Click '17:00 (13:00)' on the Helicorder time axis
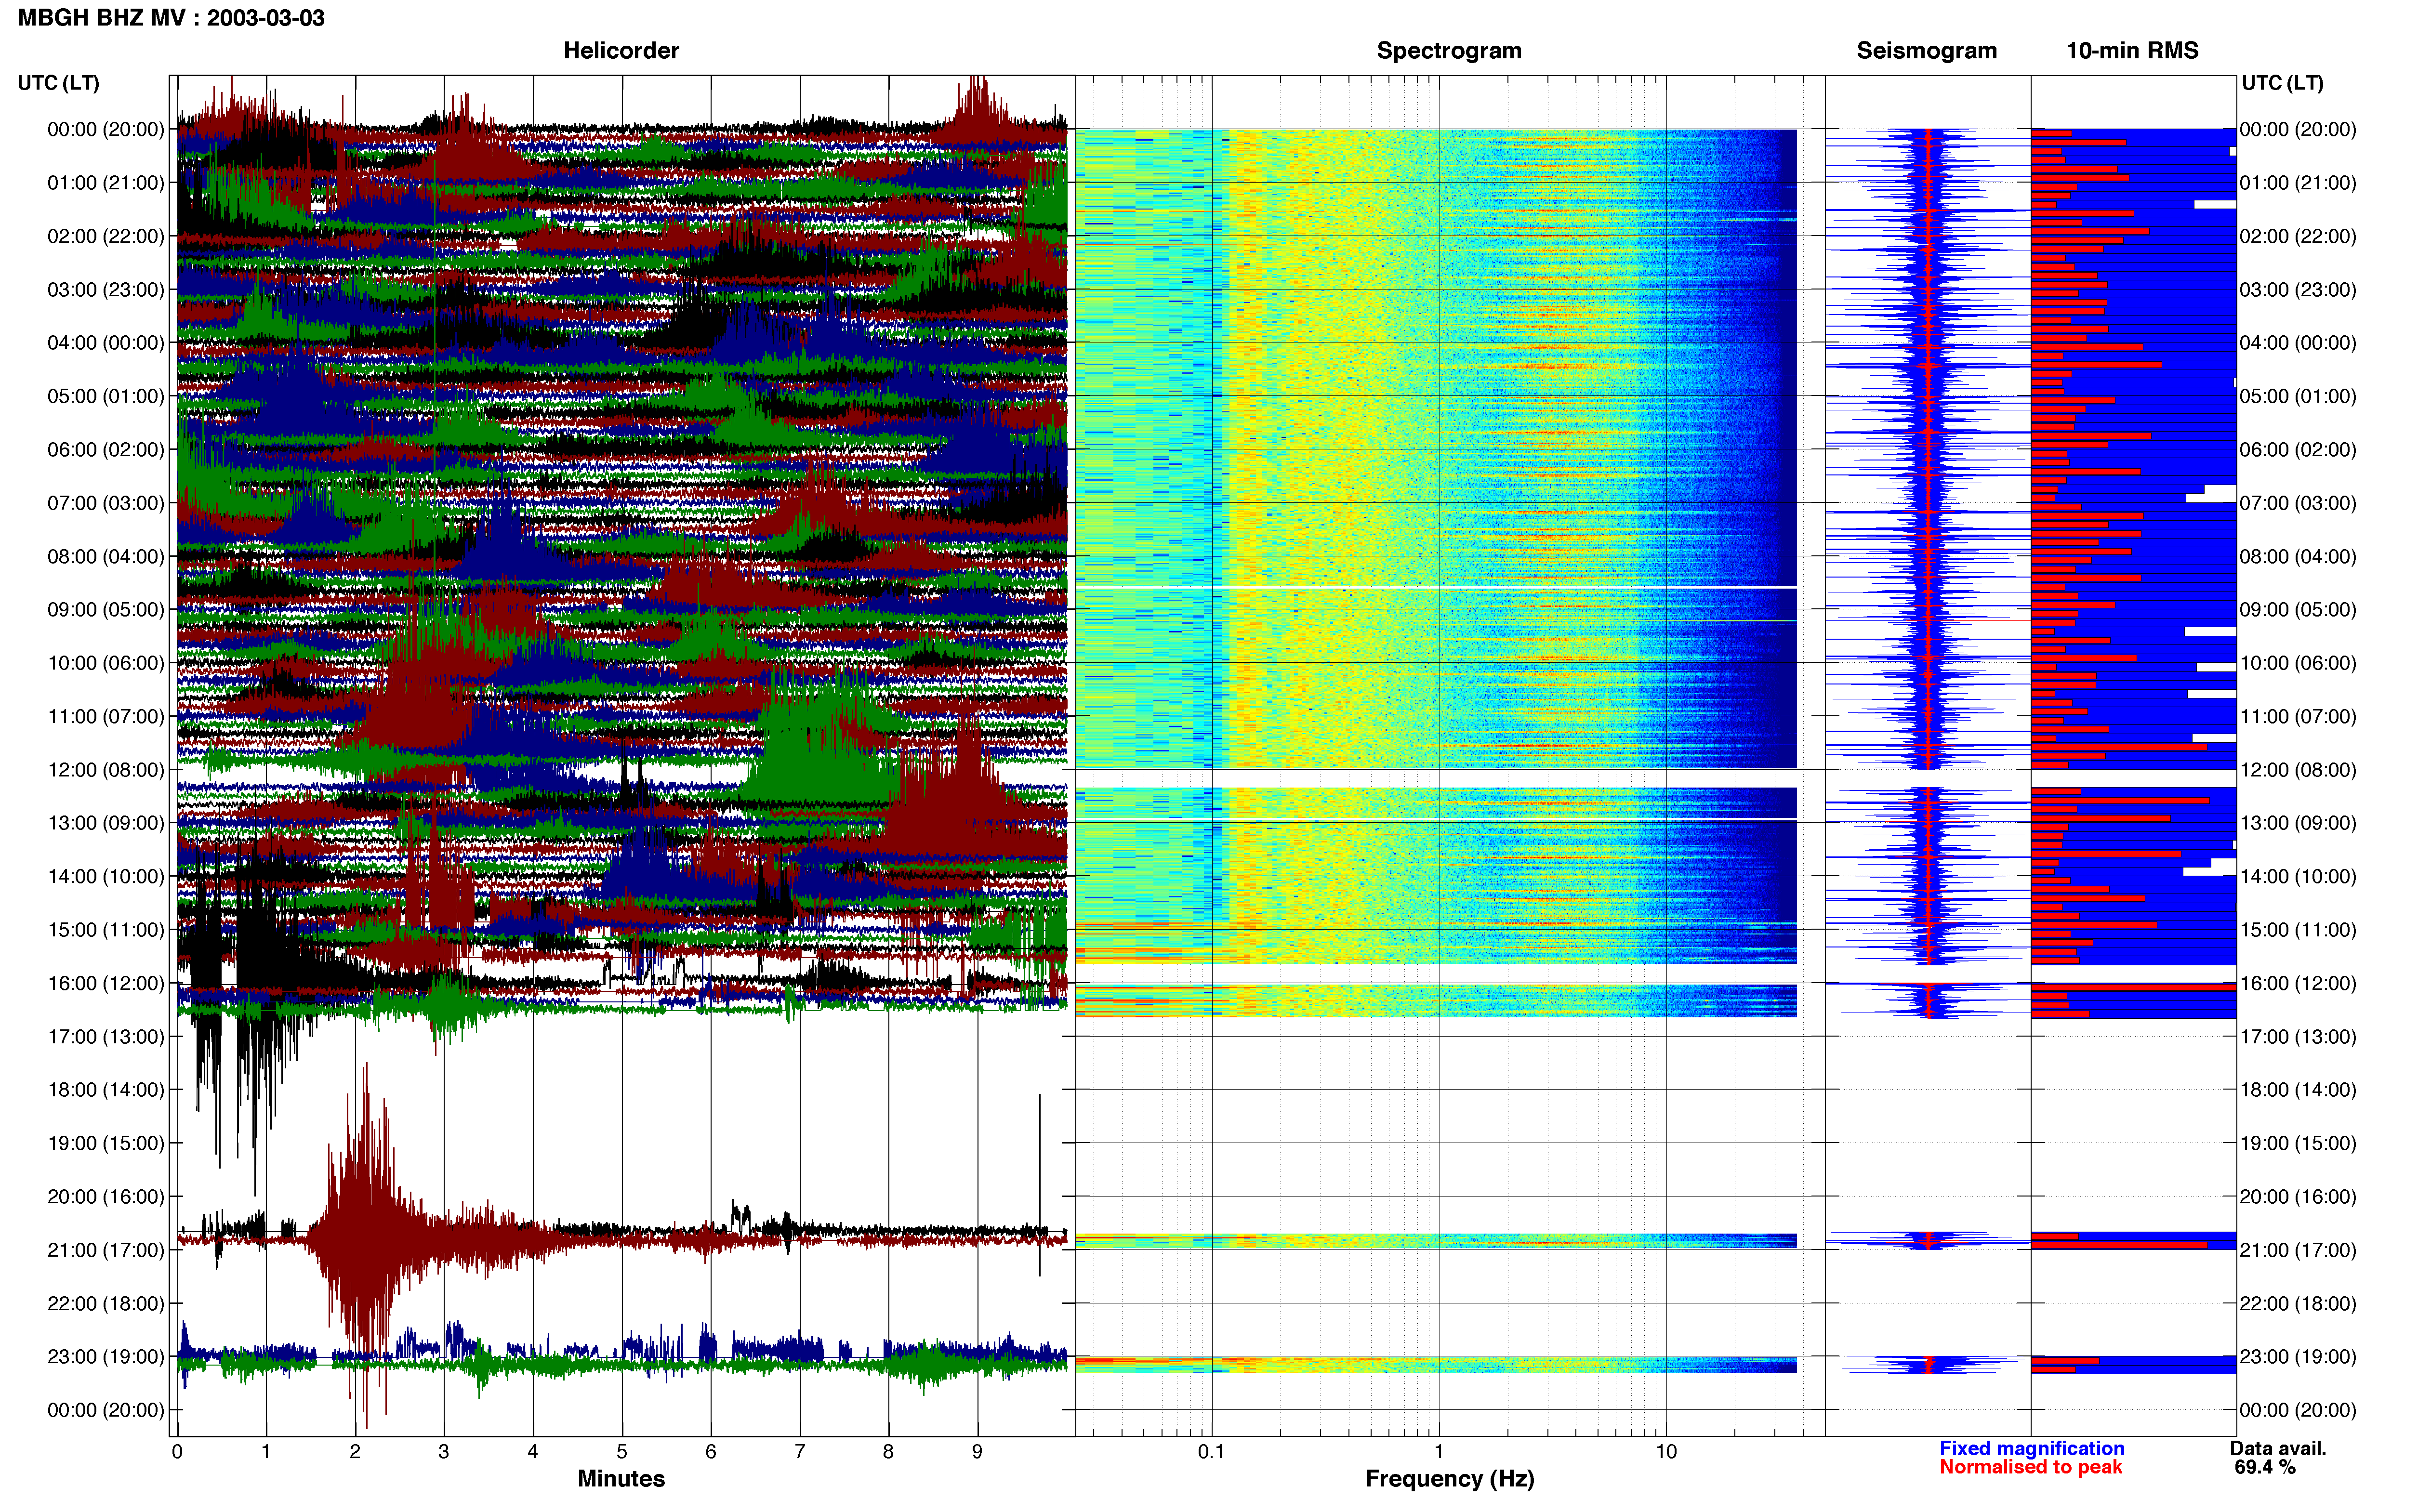Viewport: 2418px width, 1512px height. [x=106, y=1037]
